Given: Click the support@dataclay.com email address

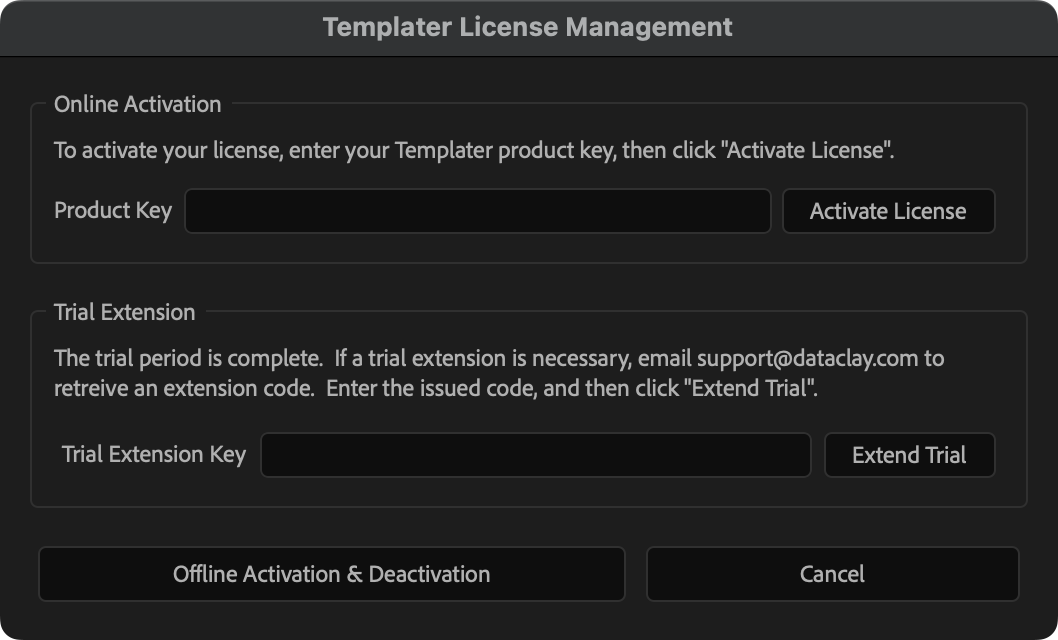Looking at the screenshot, I should 806,359.
